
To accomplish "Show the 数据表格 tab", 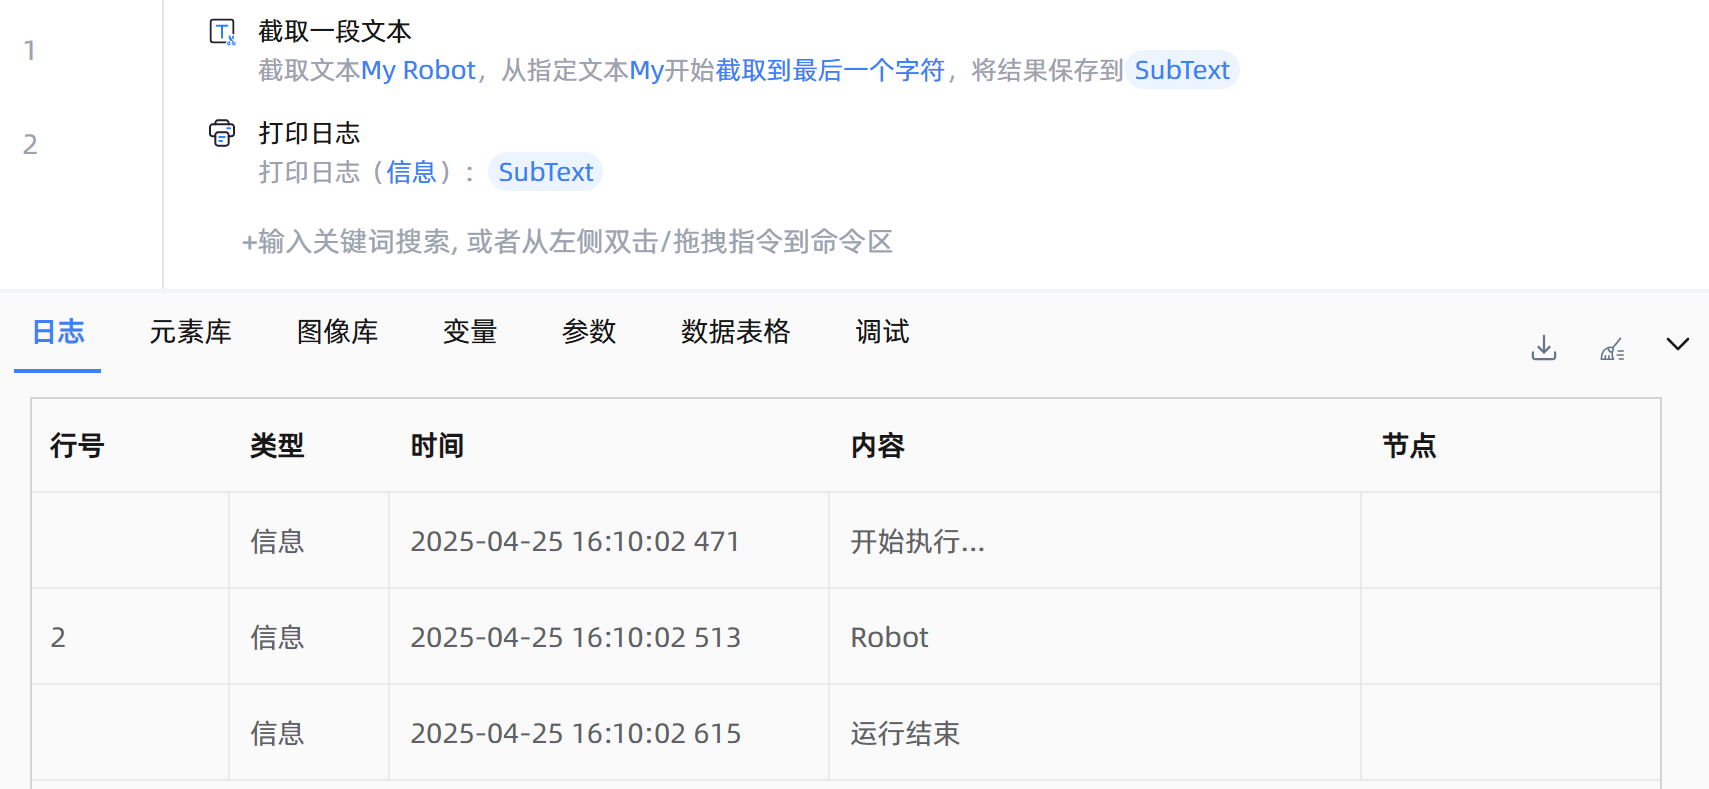I will click(x=735, y=332).
